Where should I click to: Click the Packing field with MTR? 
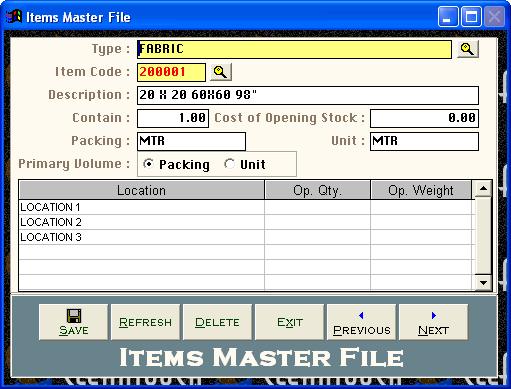point(191,141)
